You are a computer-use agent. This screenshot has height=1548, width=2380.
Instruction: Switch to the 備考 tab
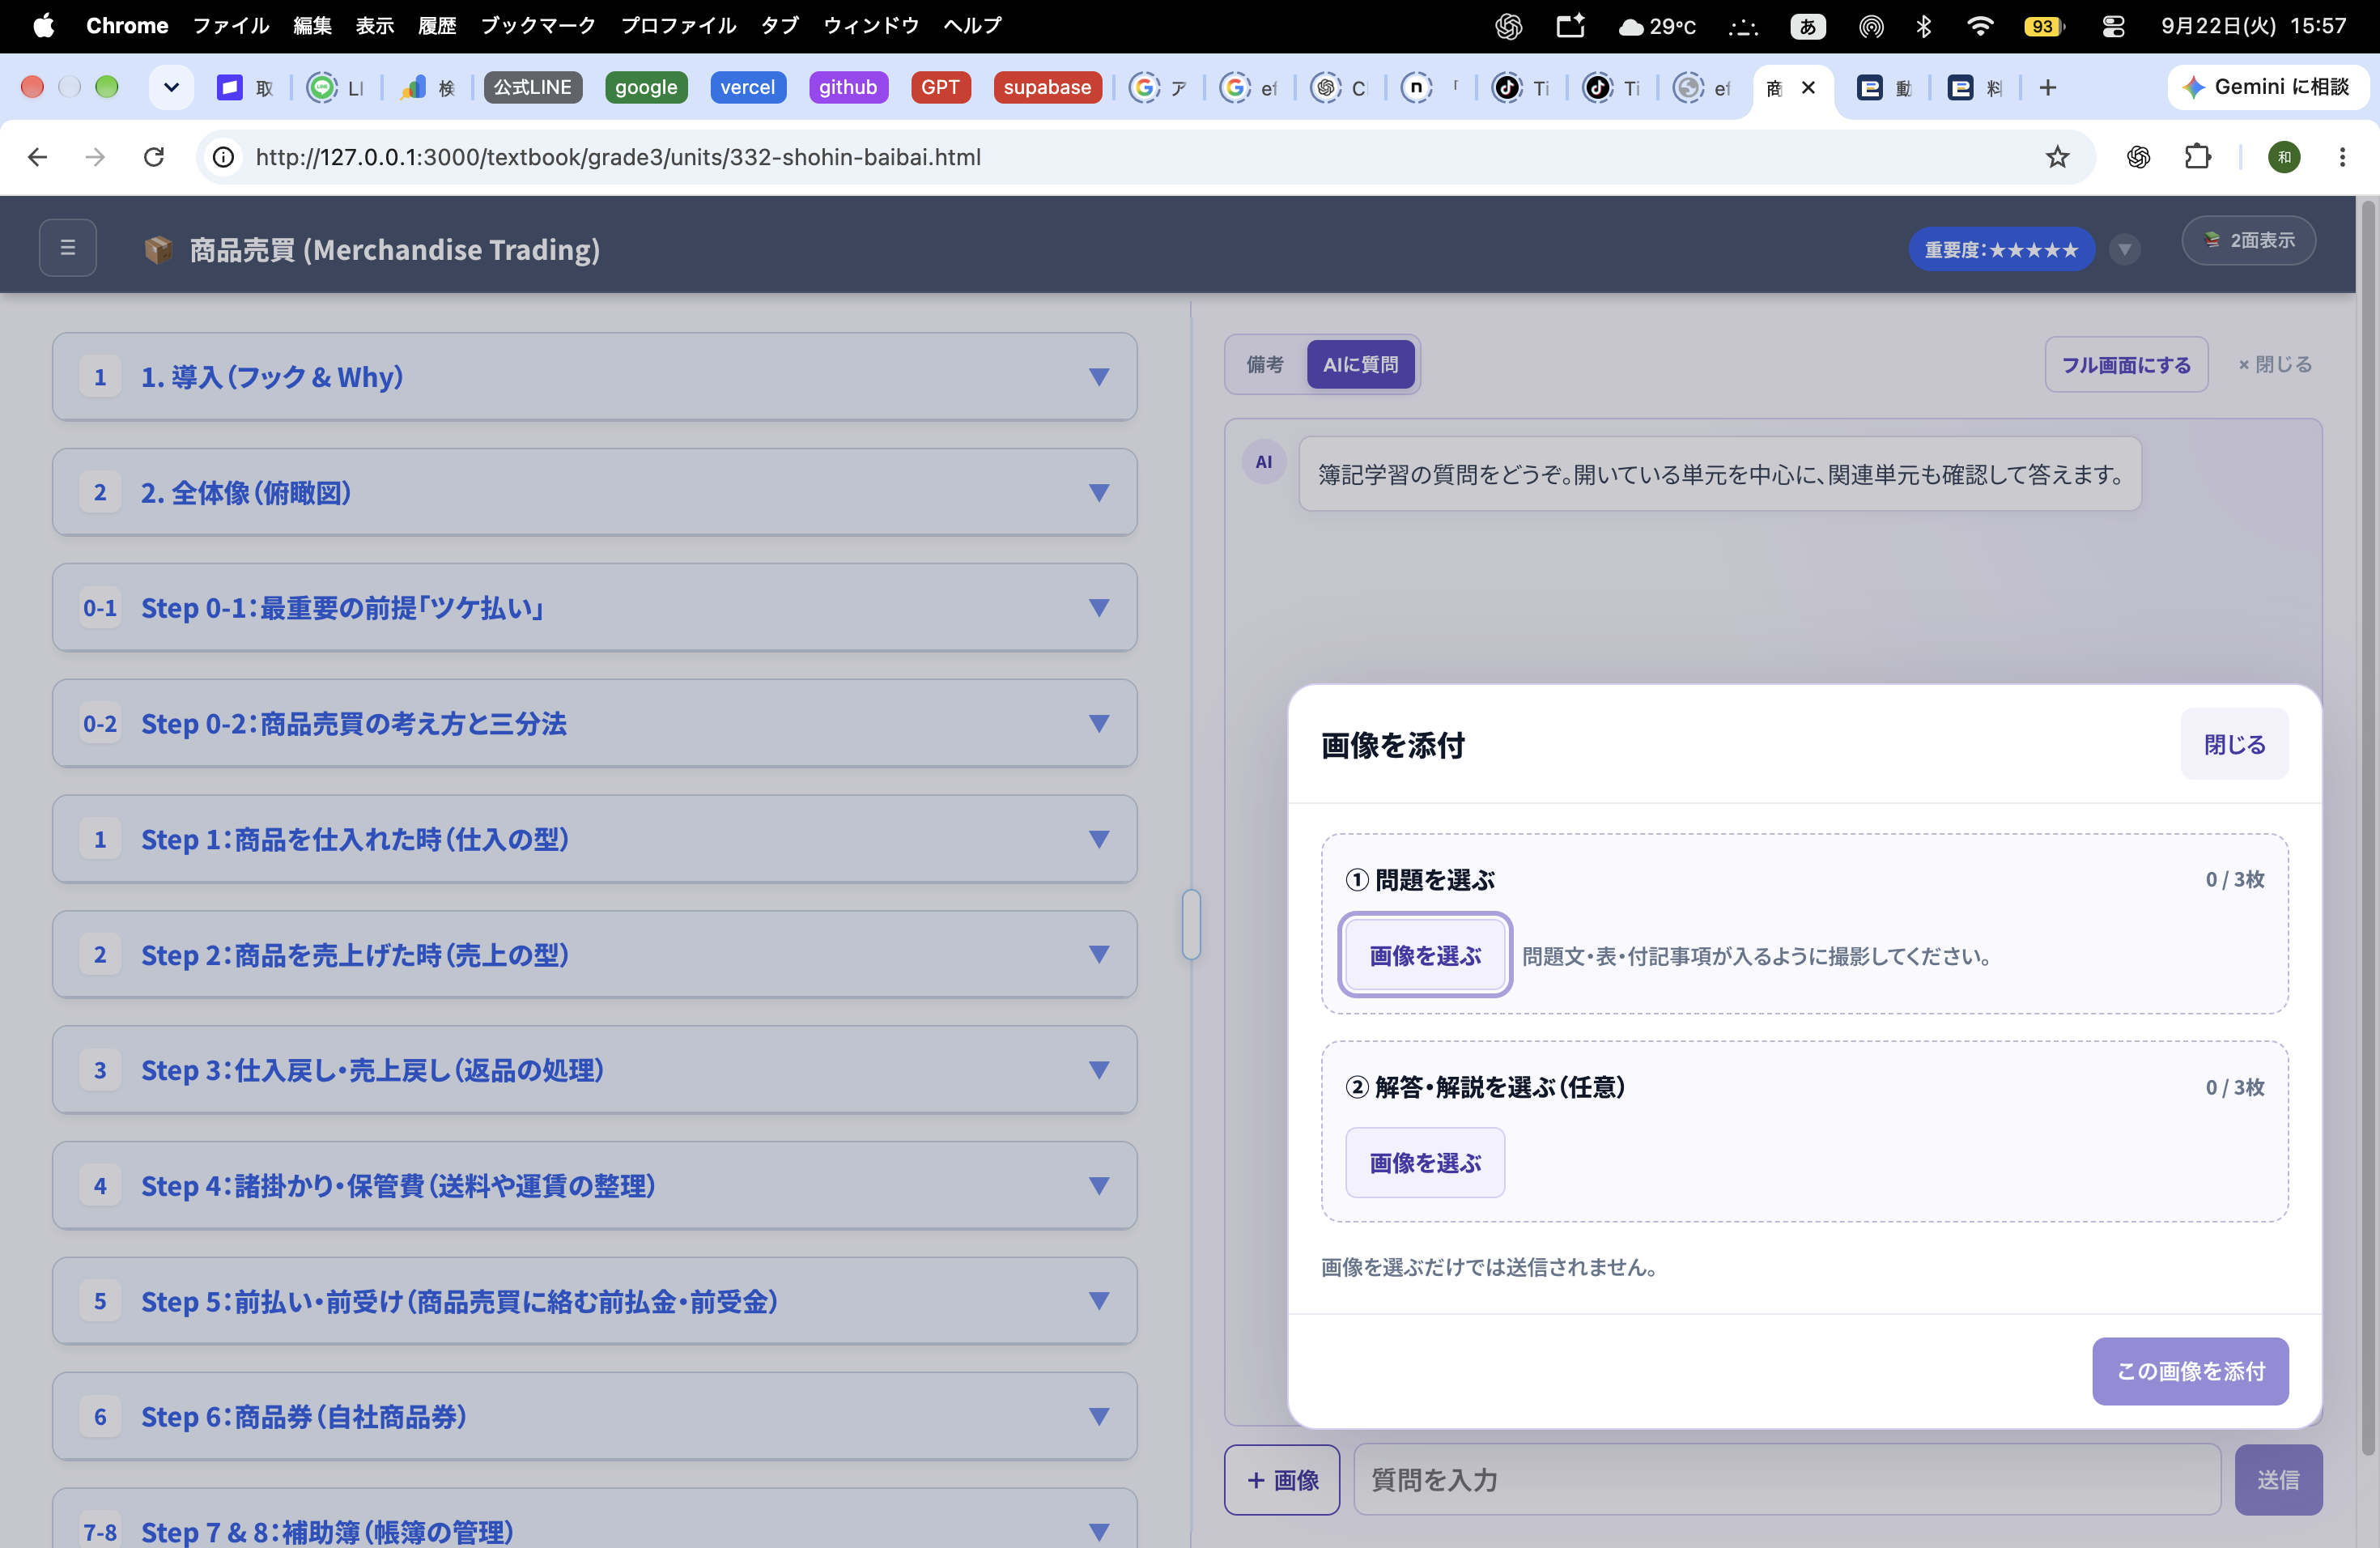pyautogui.click(x=1265, y=364)
